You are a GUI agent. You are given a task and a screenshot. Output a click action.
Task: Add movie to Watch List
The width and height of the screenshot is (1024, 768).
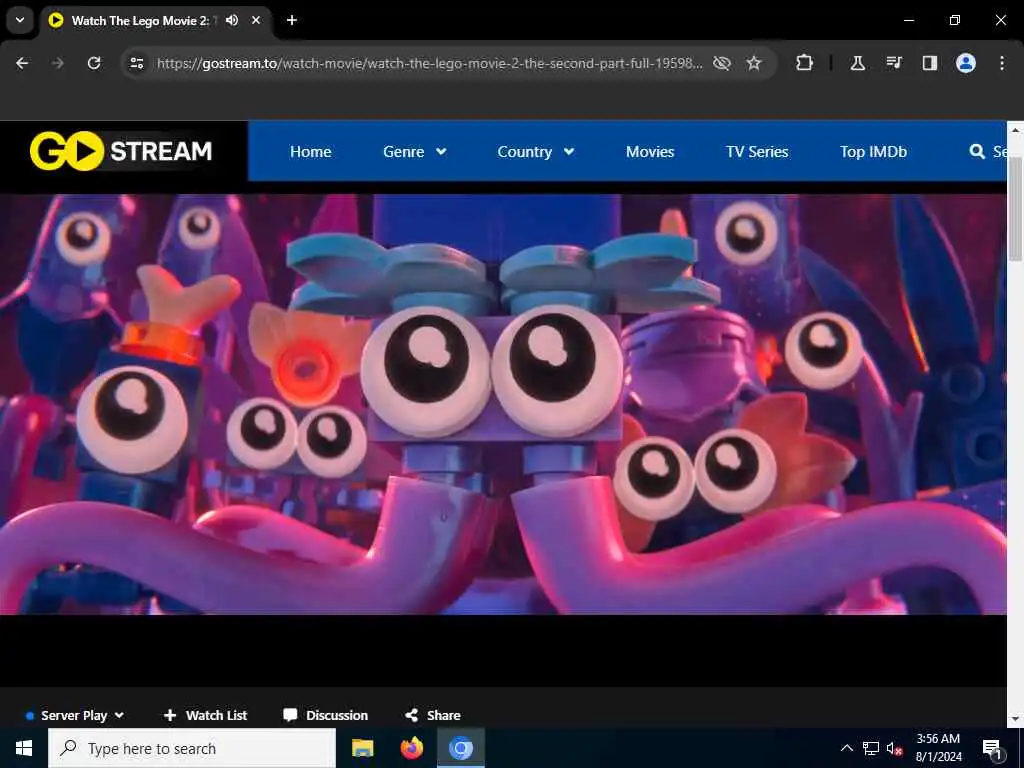[x=205, y=715]
